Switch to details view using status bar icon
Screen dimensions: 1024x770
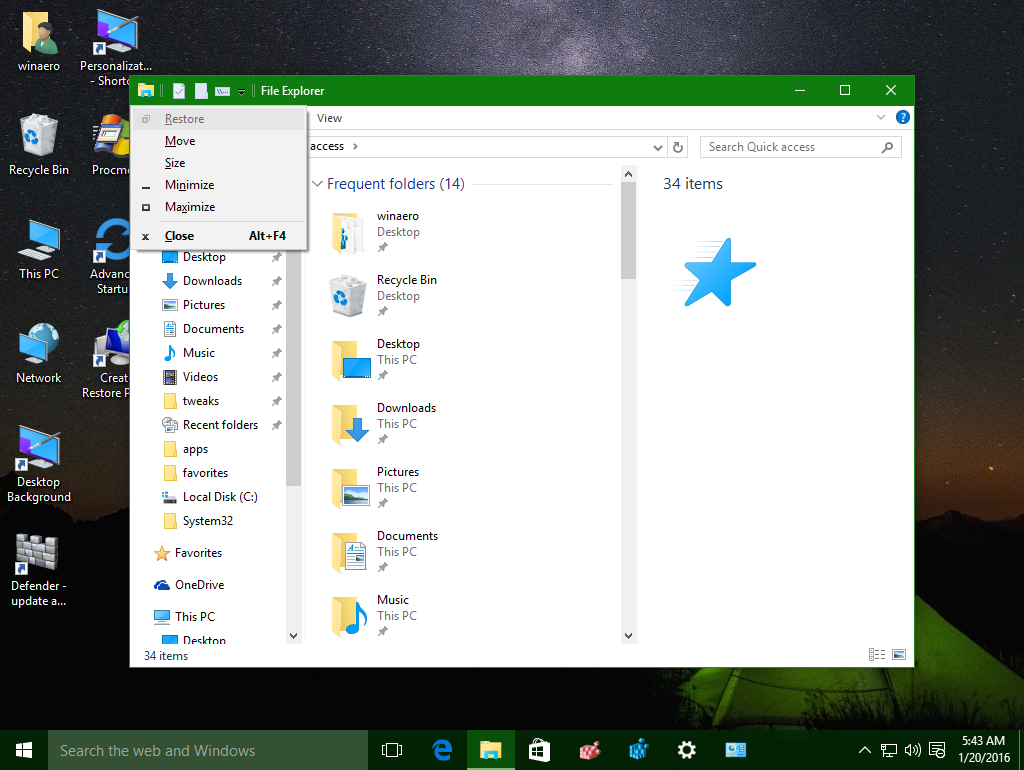[x=876, y=654]
